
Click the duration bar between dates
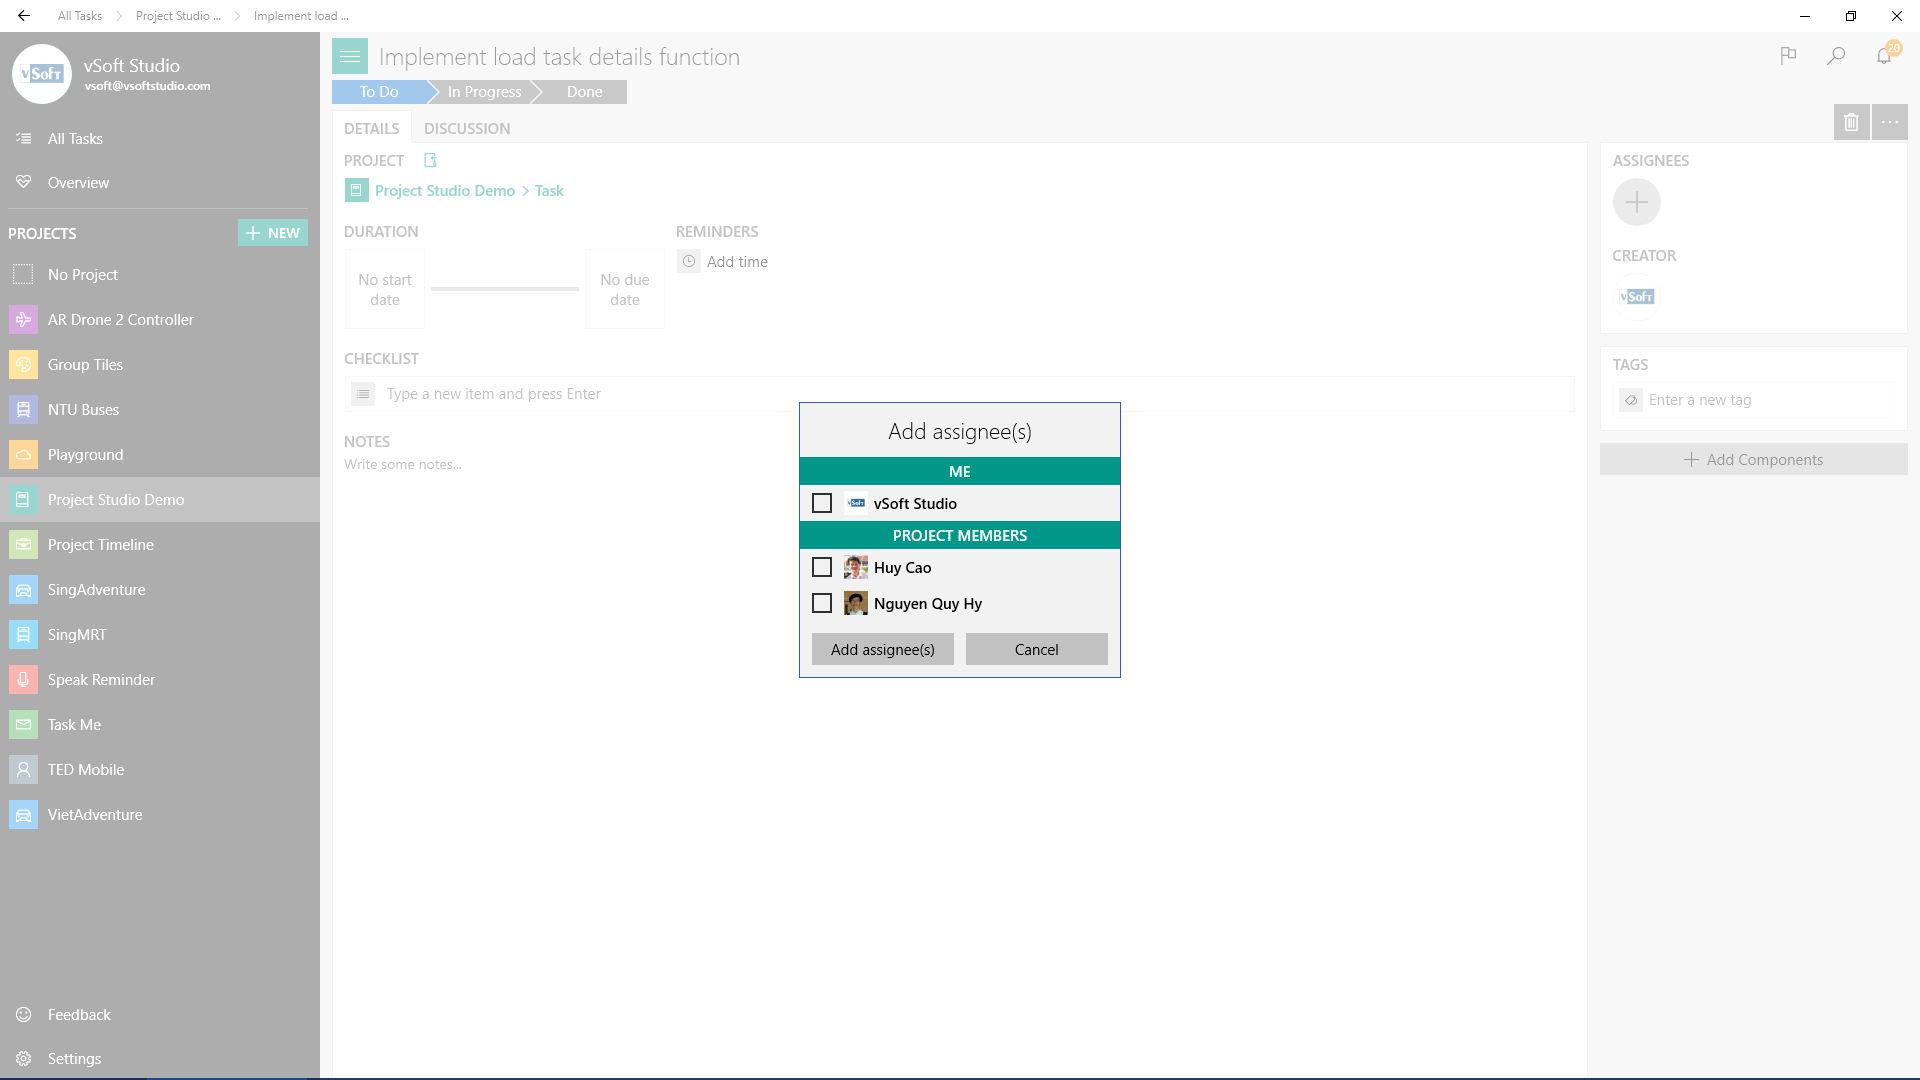(505, 289)
